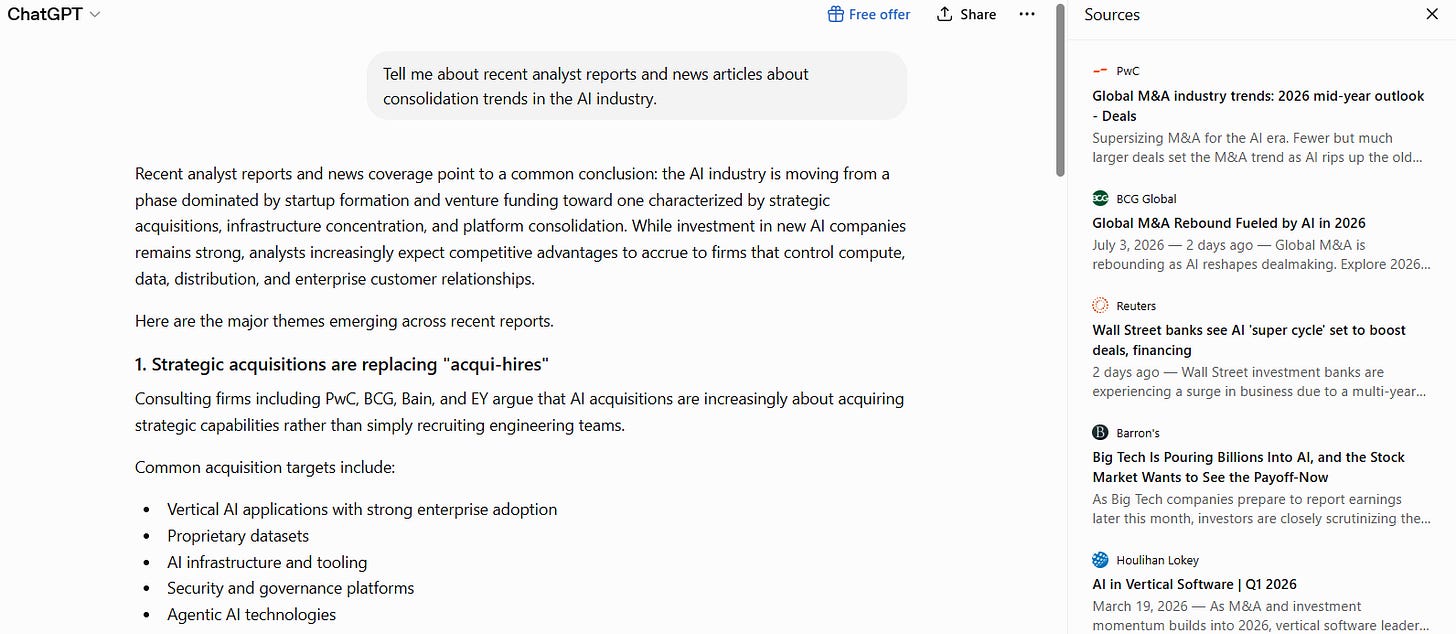This screenshot has width=1456, height=634.
Task: Click the conversation vertical scrollbar thumb
Action: pos(1060,89)
